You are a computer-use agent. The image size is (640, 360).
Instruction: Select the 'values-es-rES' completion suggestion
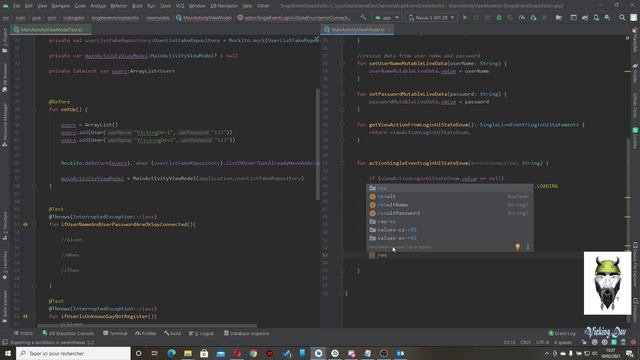(x=449, y=238)
